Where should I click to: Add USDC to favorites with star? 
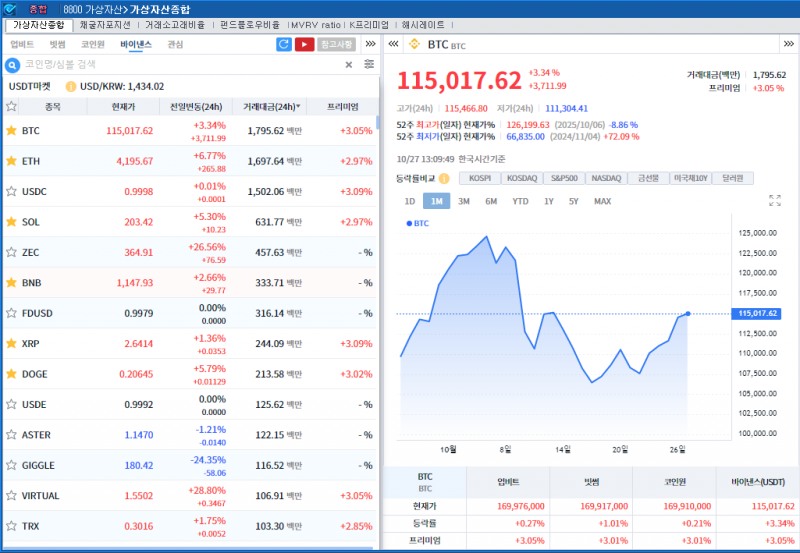point(11,191)
